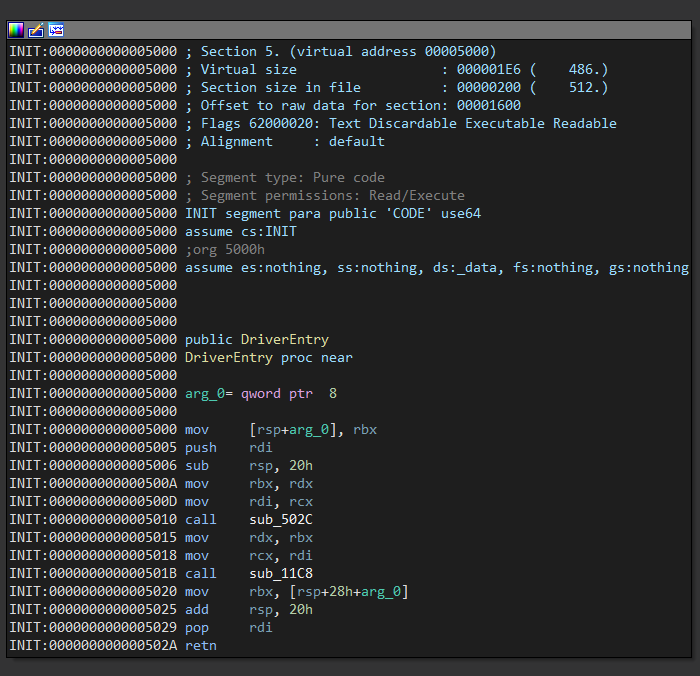The image size is (700, 676).
Task: Click address INIT:000000000000502A
Action: tap(93, 646)
